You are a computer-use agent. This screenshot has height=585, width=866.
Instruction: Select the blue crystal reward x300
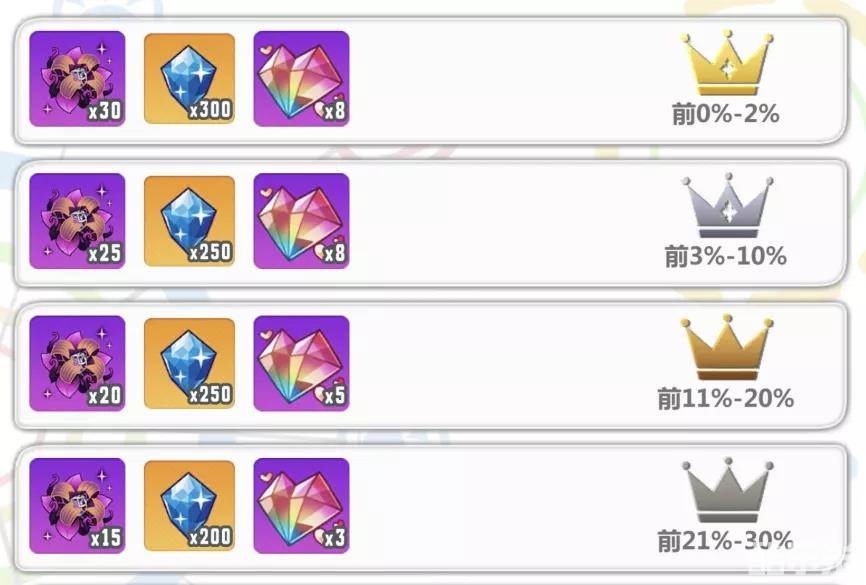click(189, 78)
